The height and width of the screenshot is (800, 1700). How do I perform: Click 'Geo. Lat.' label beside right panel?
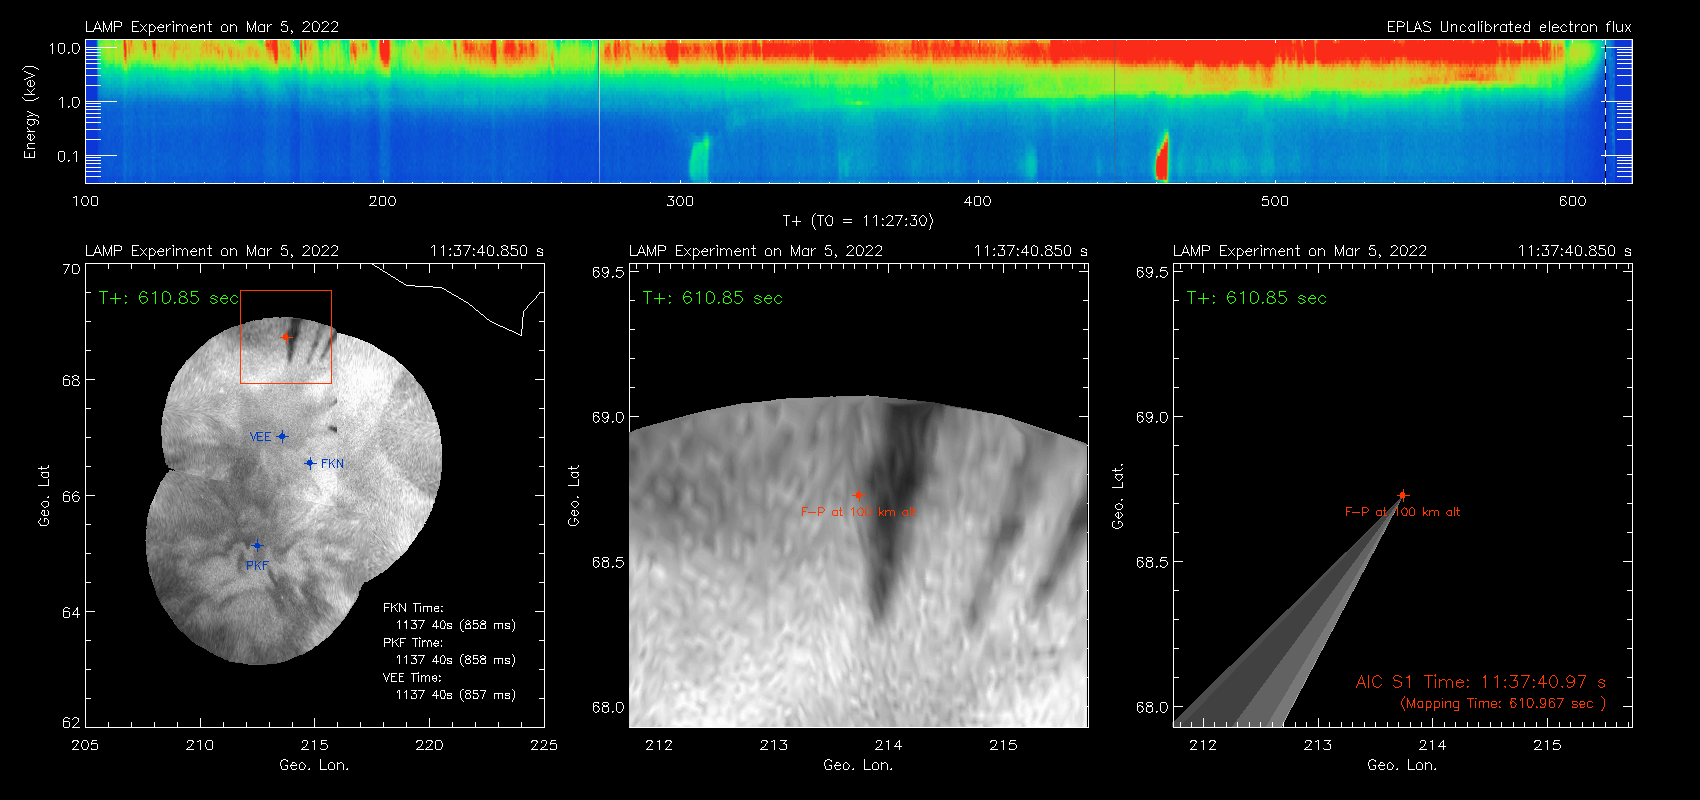1118,496
